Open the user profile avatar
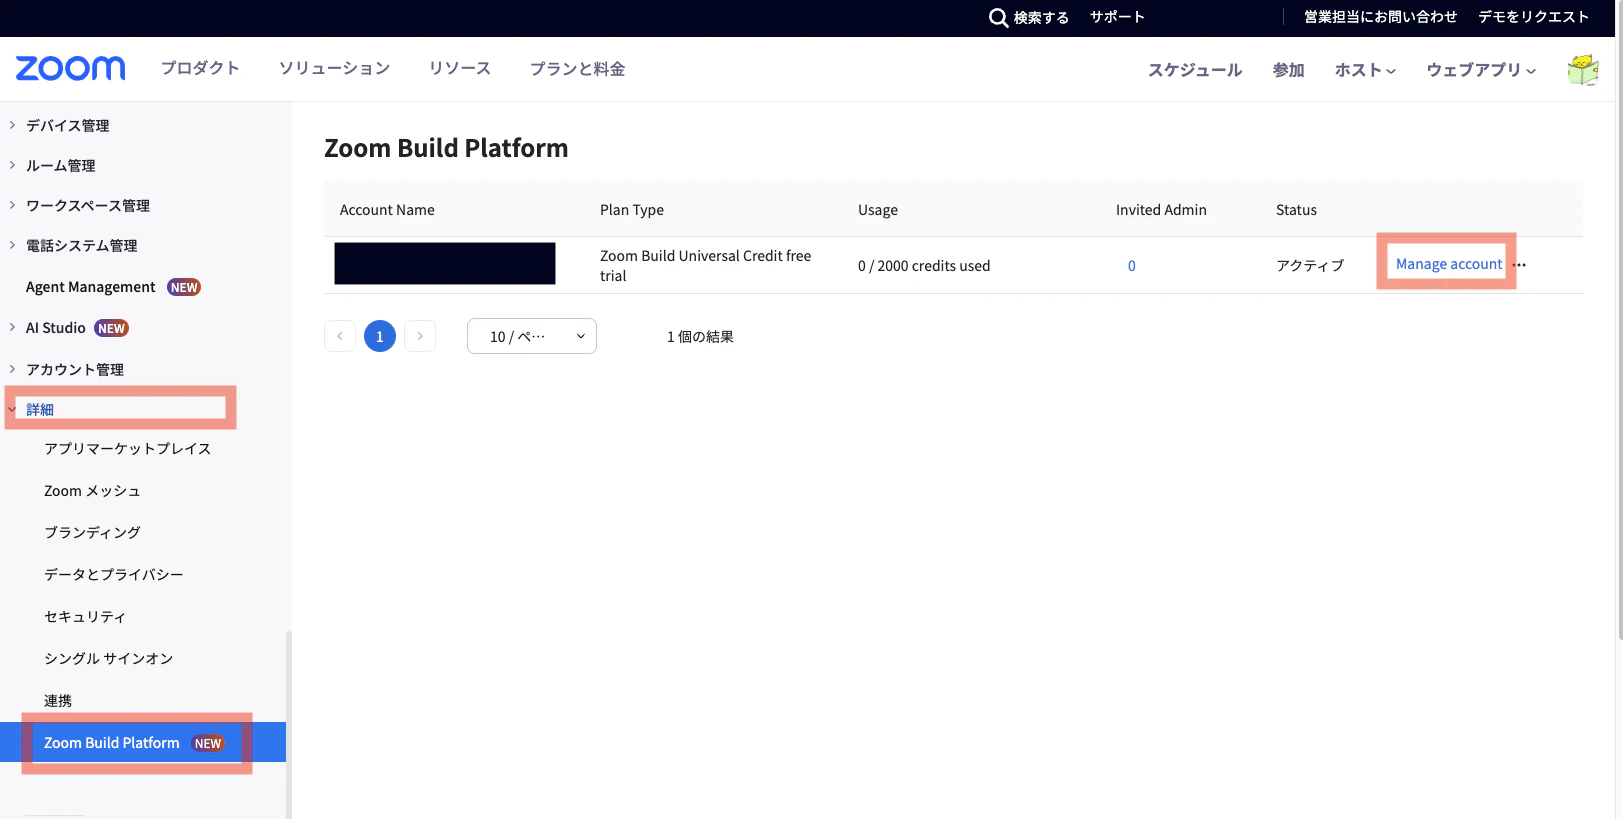 [1583, 70]
